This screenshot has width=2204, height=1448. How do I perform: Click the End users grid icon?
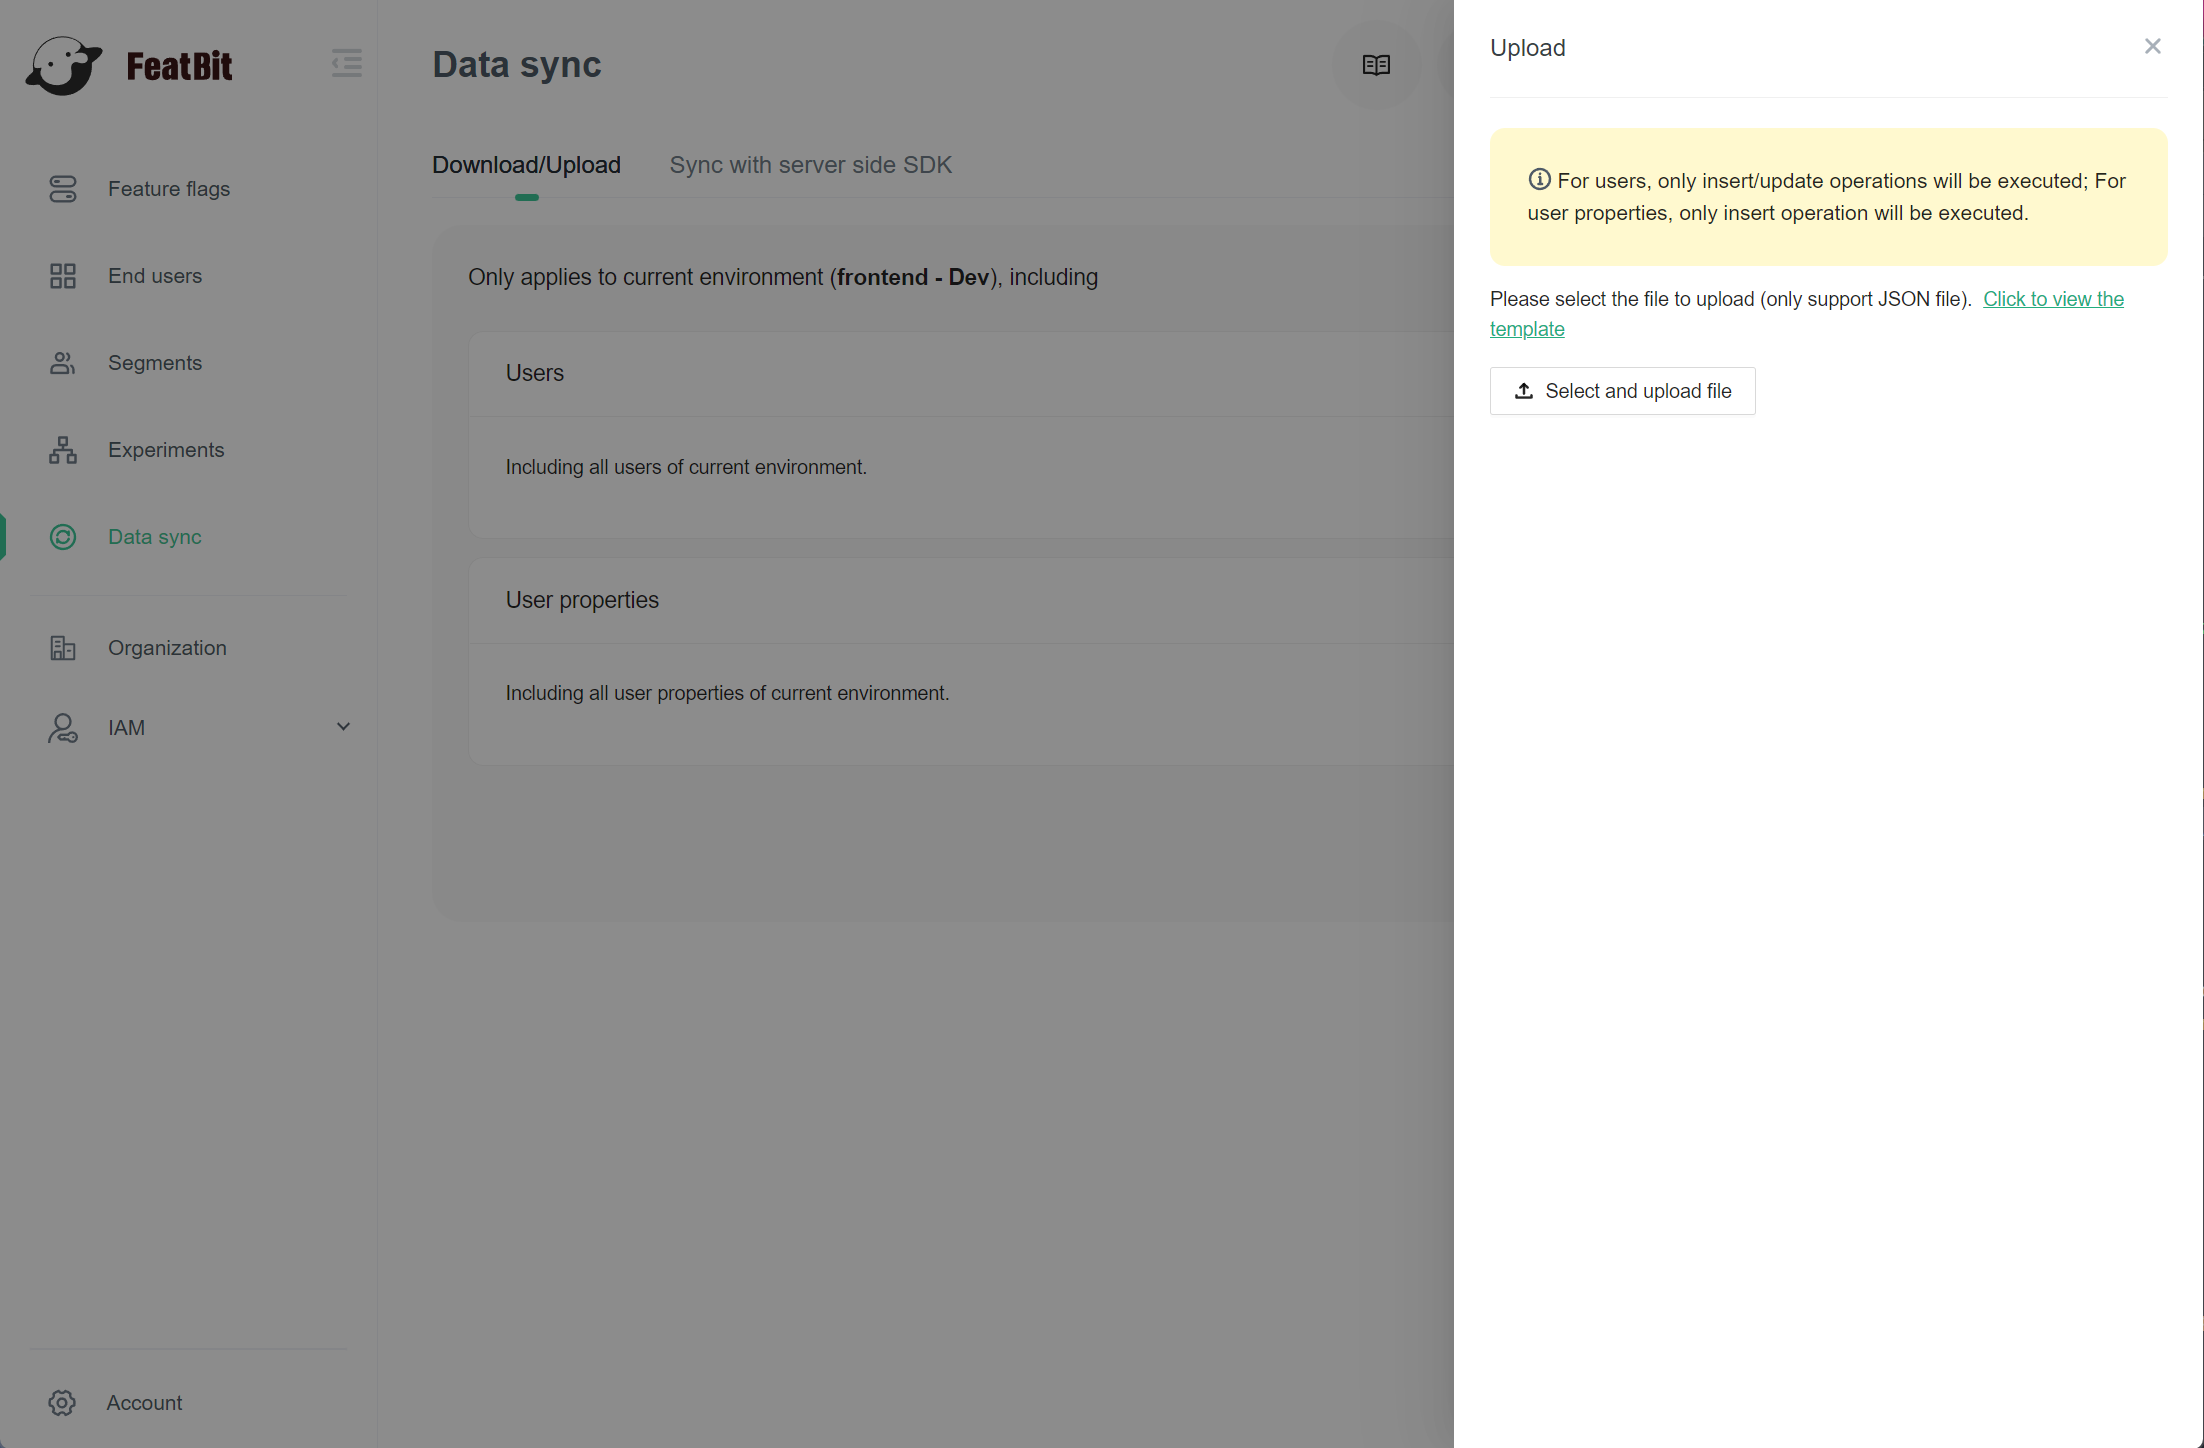pos(63,276)
